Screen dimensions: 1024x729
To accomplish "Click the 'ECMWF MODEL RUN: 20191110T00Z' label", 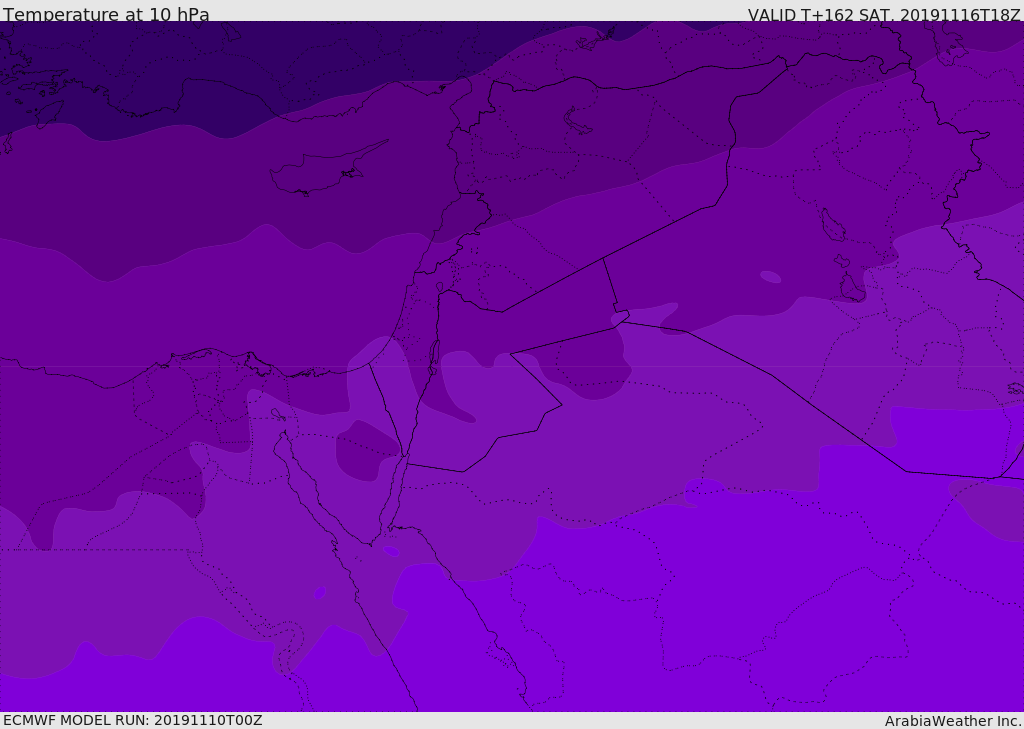I will (x=133, y=720).
